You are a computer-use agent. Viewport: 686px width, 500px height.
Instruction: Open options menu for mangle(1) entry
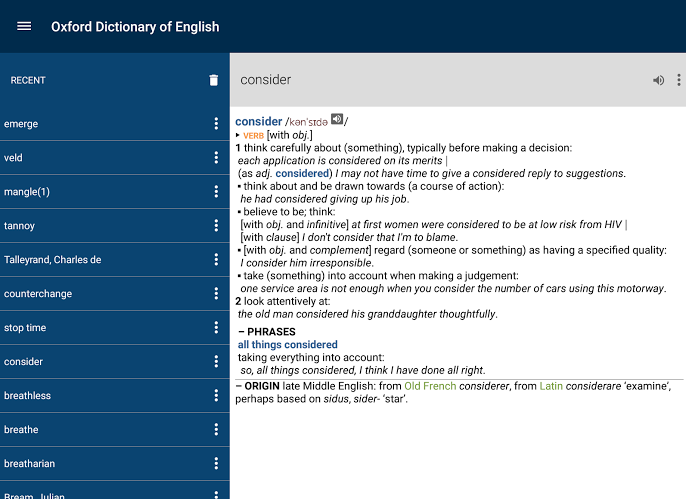(x=216, y=192)
